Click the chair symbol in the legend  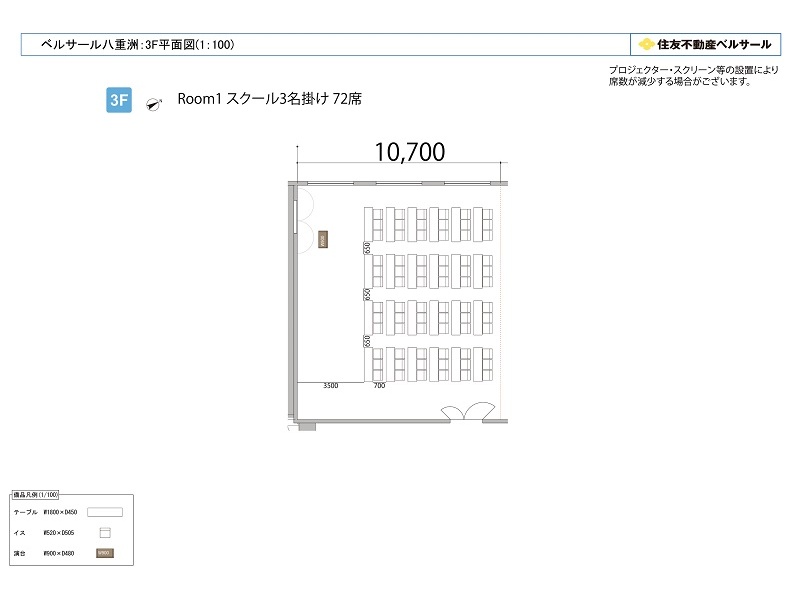105,533
